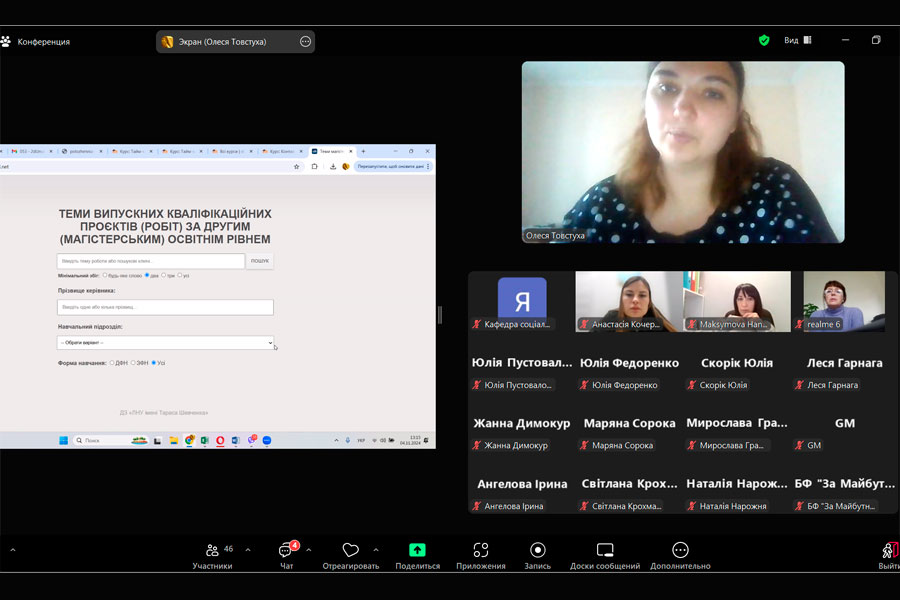Open downloads icon in shared Chrome toolbar
The height and width of the screenshot is (600, 900).
[x=333, y=167]
